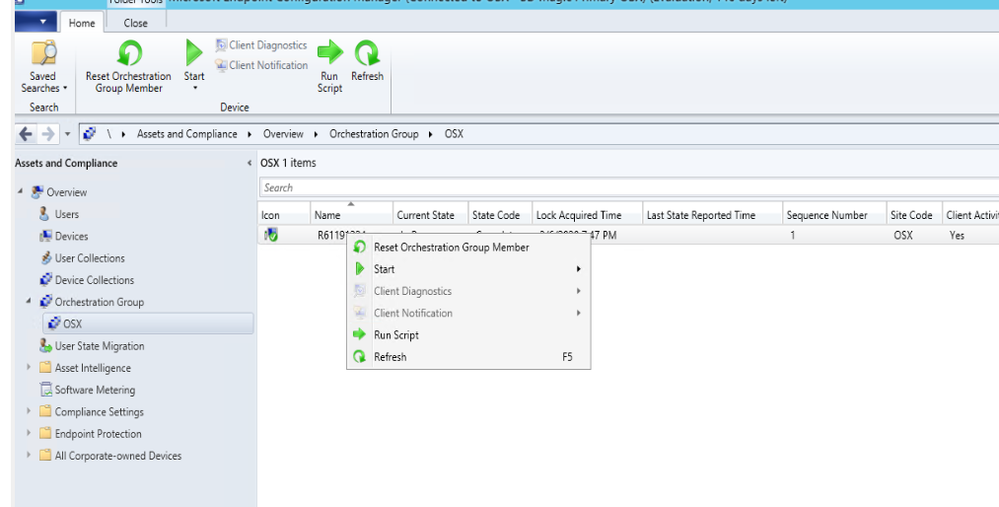Collapse the Overview tree node
999x507 pixels.
point(20,191)
